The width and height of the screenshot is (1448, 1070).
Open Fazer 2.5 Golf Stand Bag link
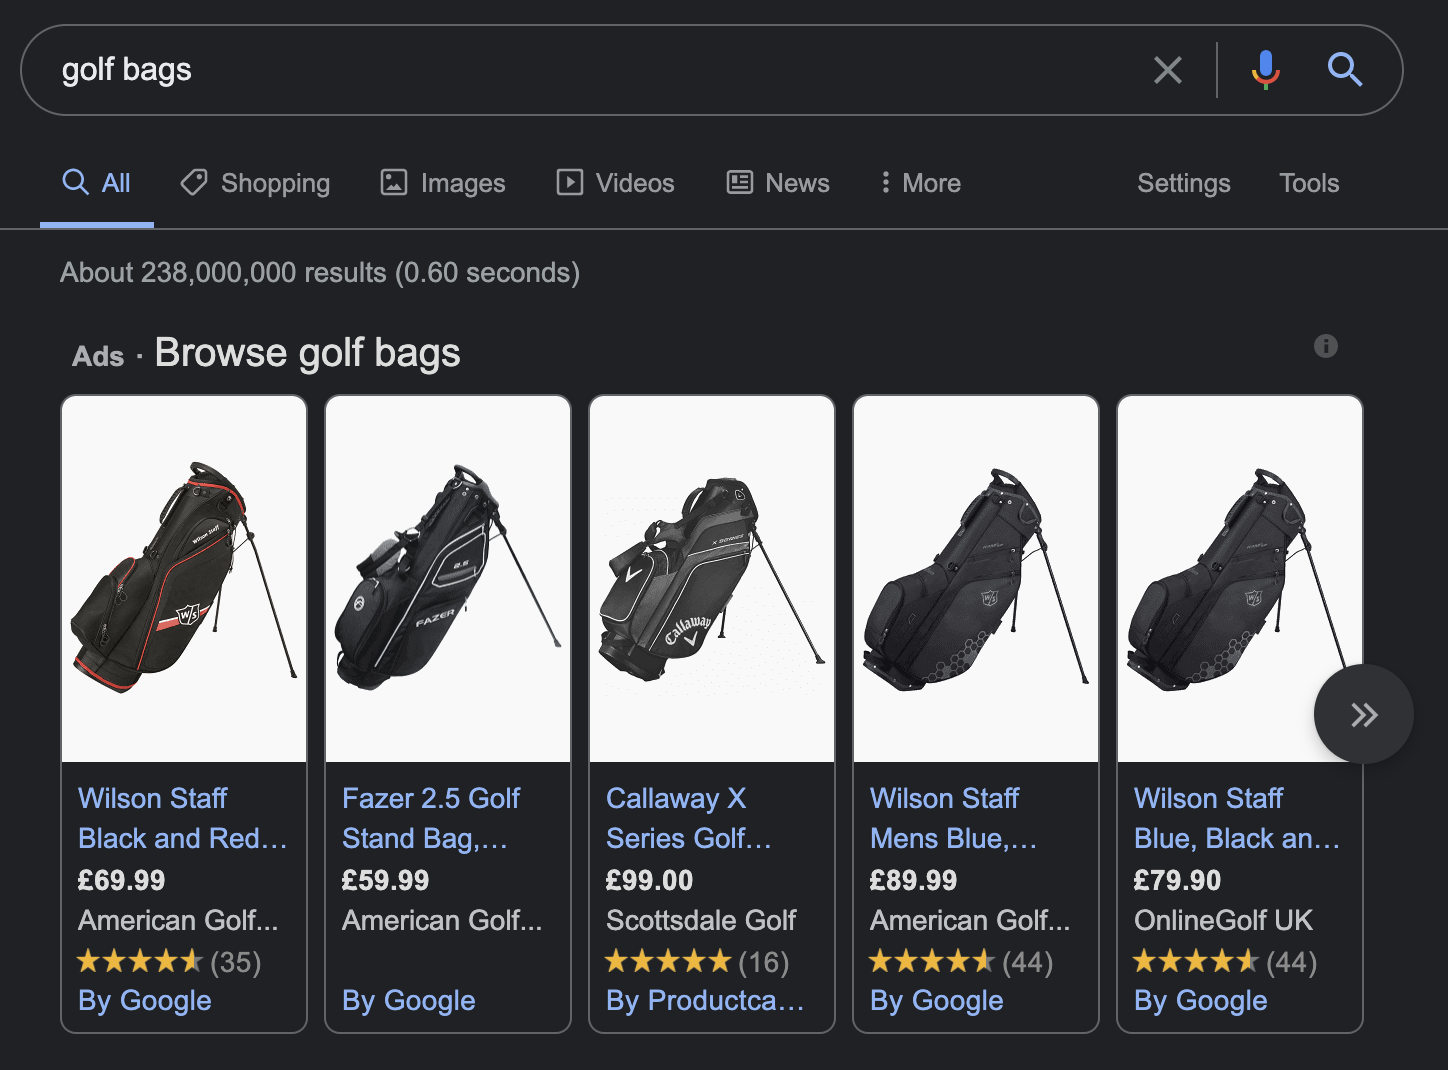click(431, 818)
